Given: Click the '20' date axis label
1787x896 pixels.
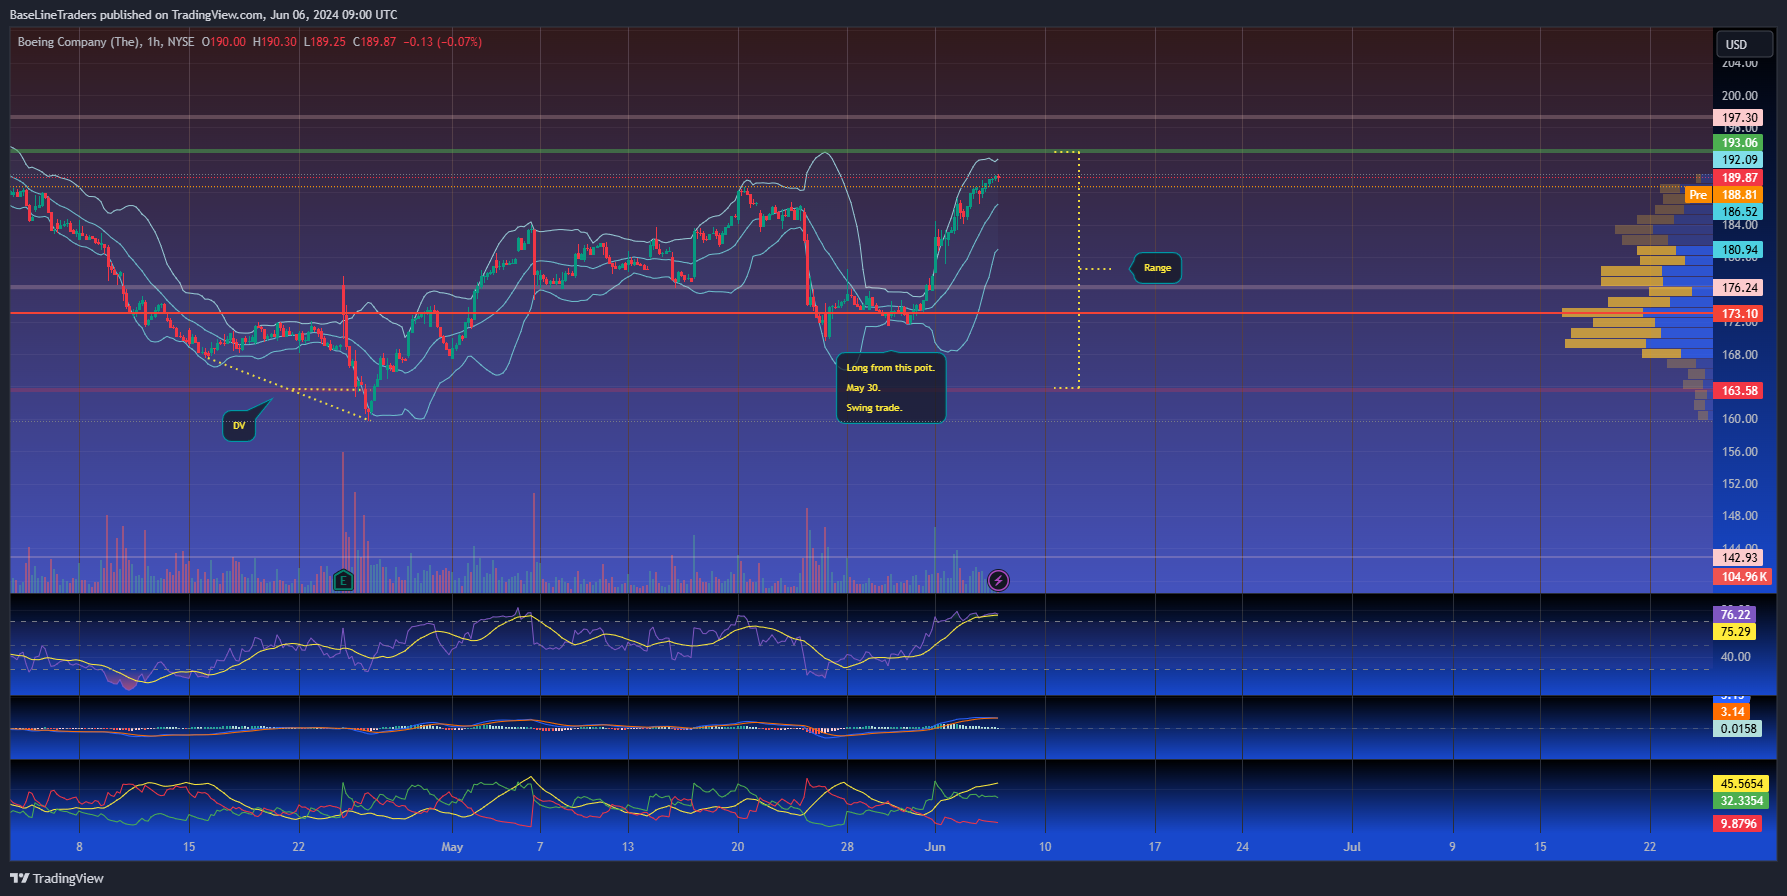Looking at the screenshot, I should tap(737, 847).
